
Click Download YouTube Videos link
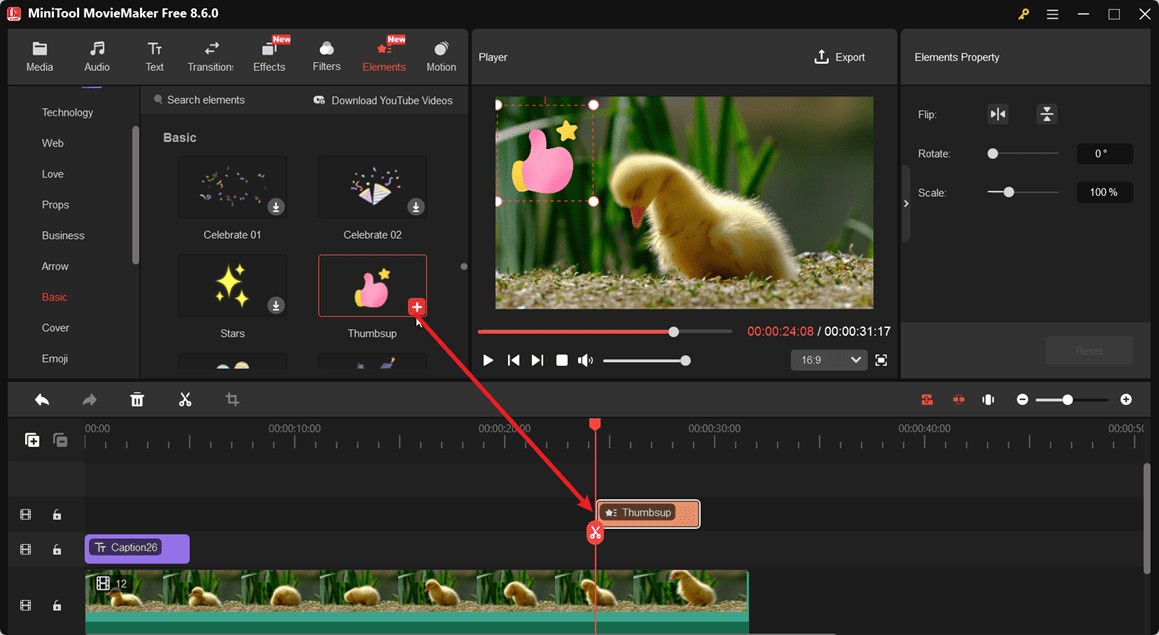383,101
